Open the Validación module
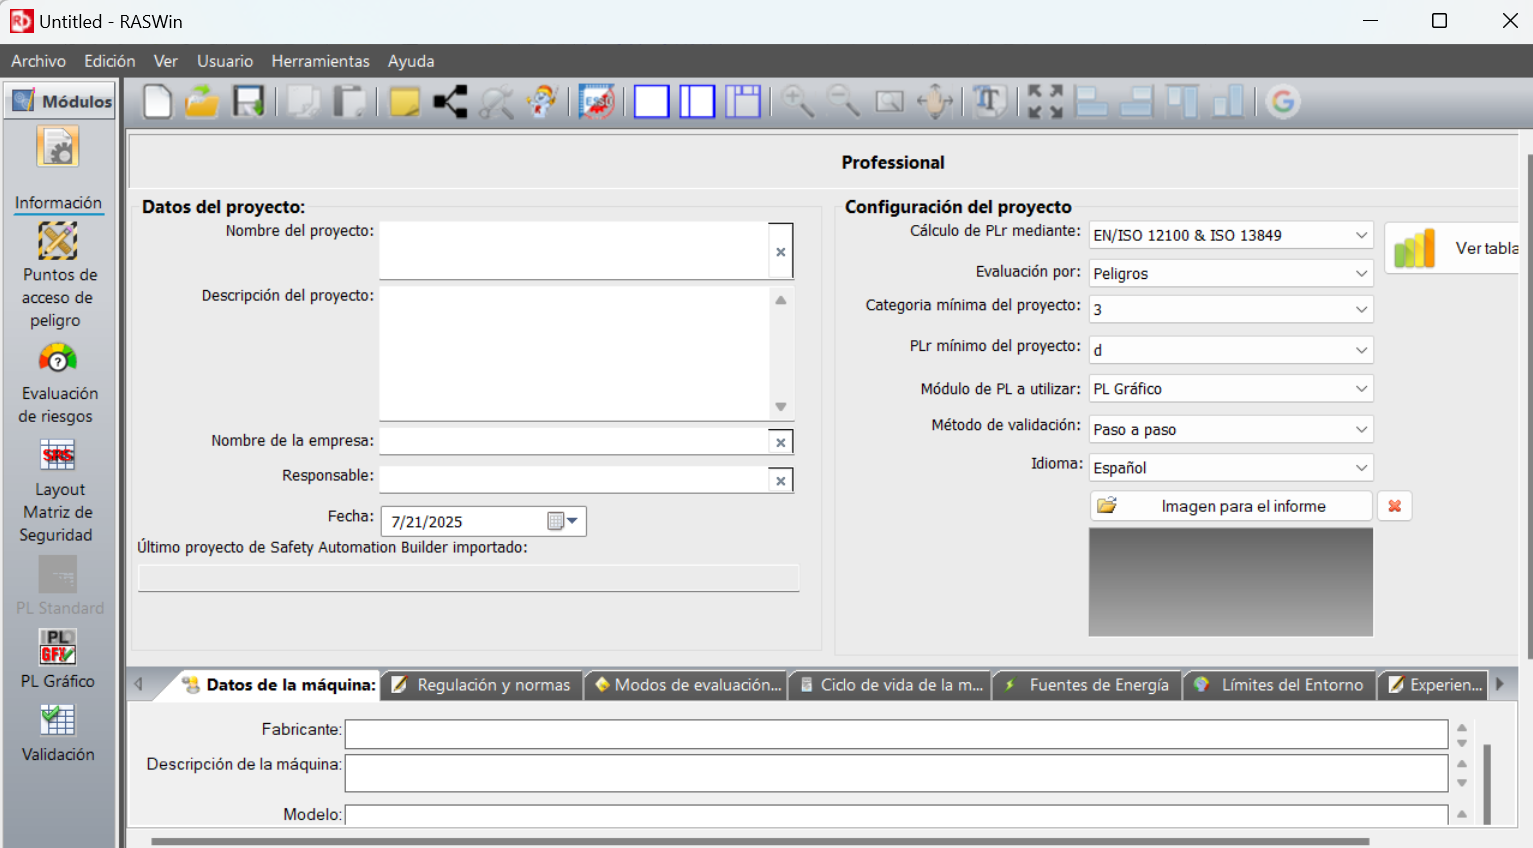 click(58, 733)
